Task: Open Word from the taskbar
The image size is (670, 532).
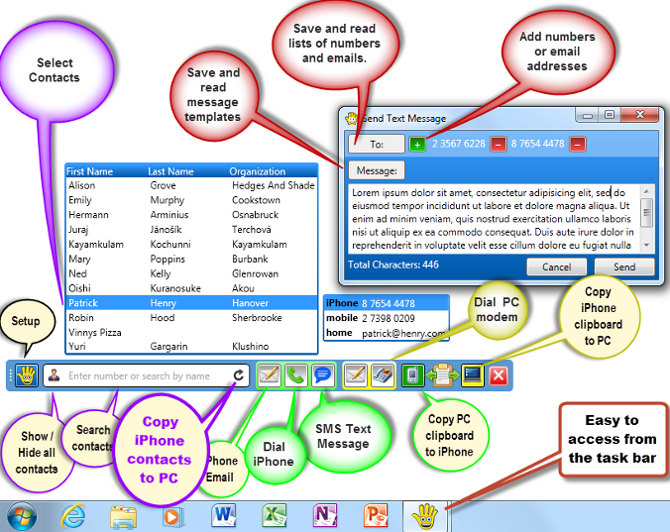Action: (223, 515)
